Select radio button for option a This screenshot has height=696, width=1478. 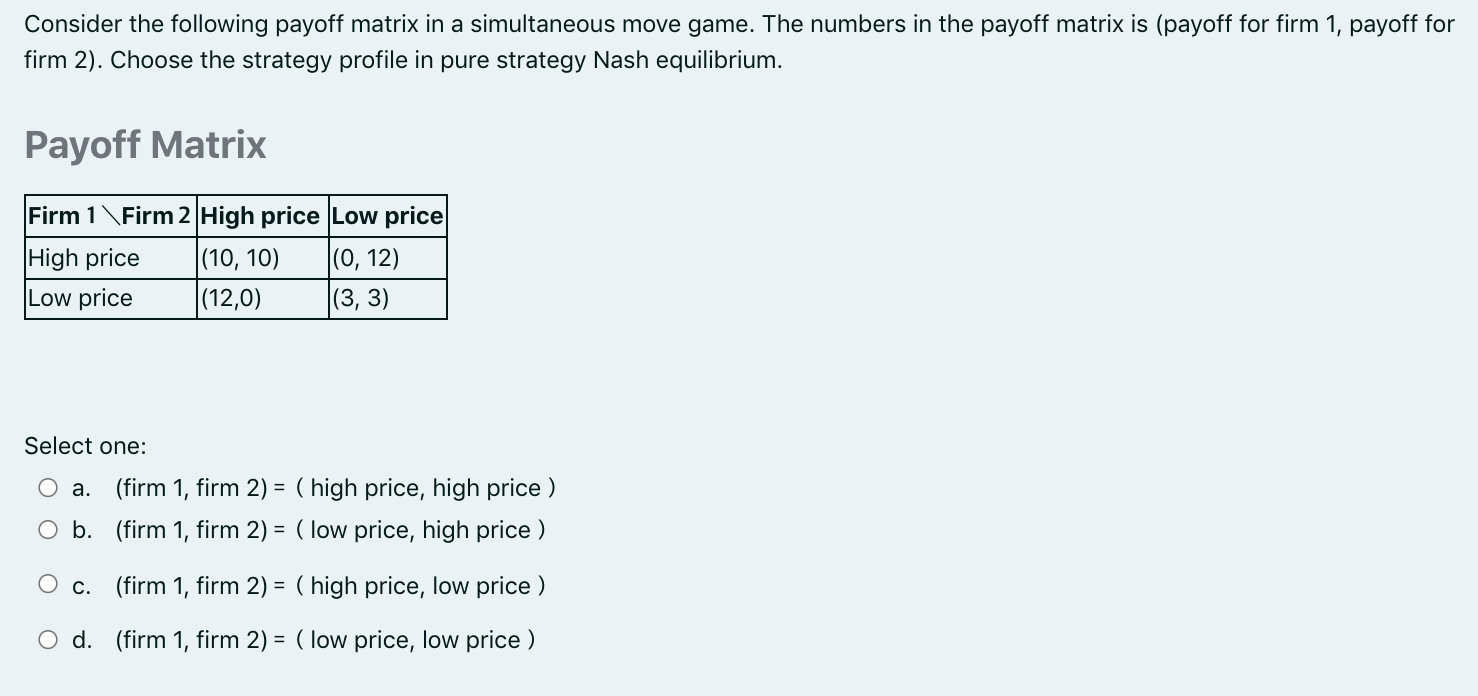(x=46, y=488)
